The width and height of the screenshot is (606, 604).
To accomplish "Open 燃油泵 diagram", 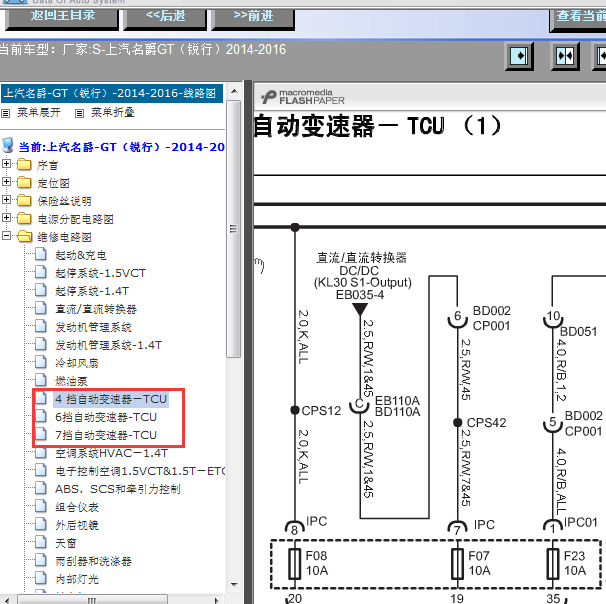I will 71,381.
